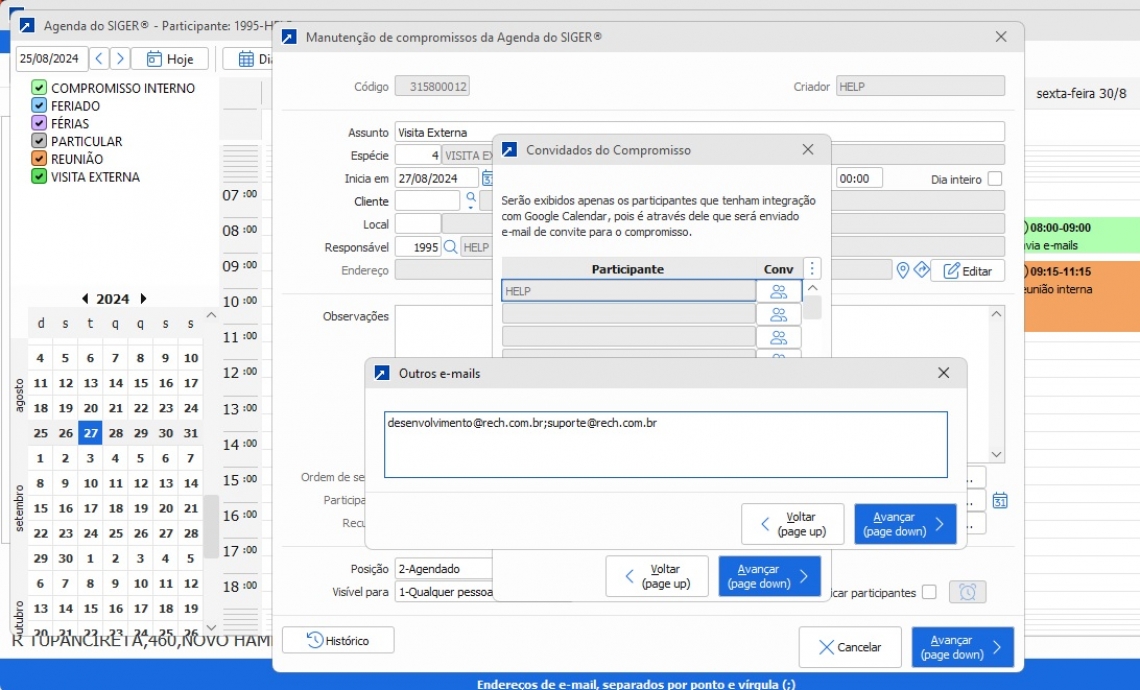Toggle the notificar participantes checkbox

(928, 592)
